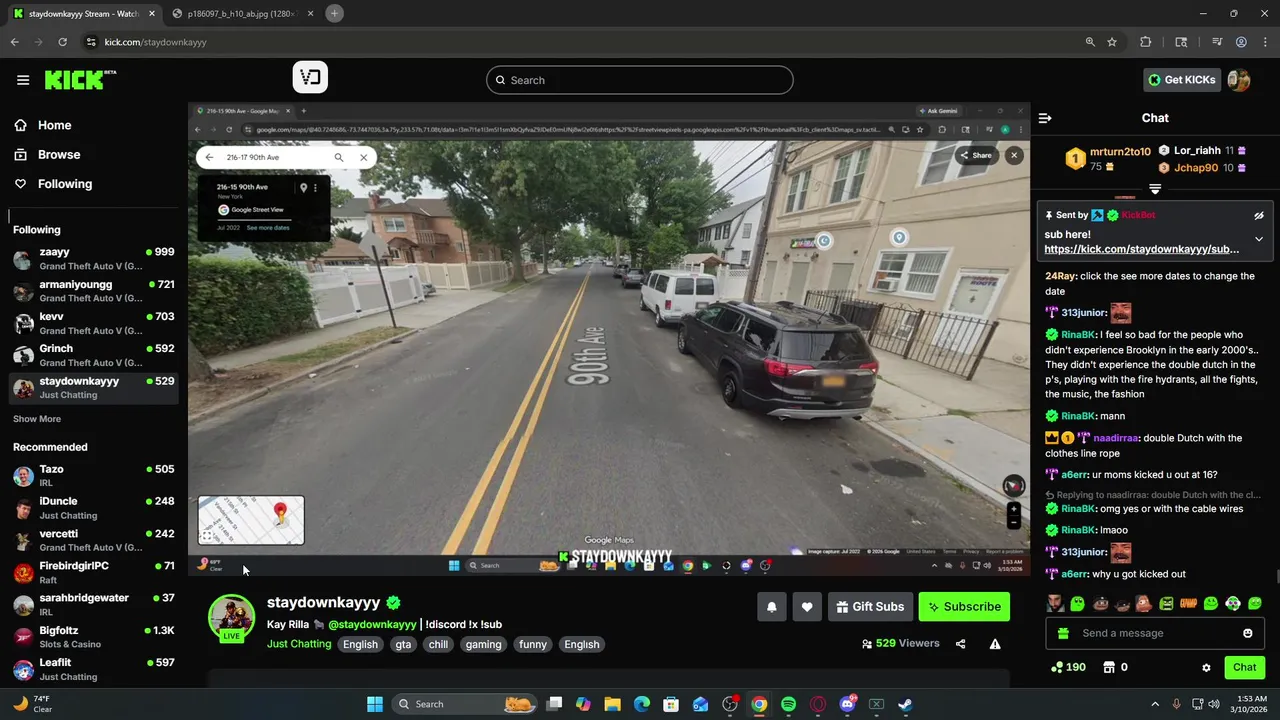This screenshot has width=1280, height=720.
Task: Open the Kick hamburger sidebar menu
Action: pyautogui.click(x=23, y=80)
